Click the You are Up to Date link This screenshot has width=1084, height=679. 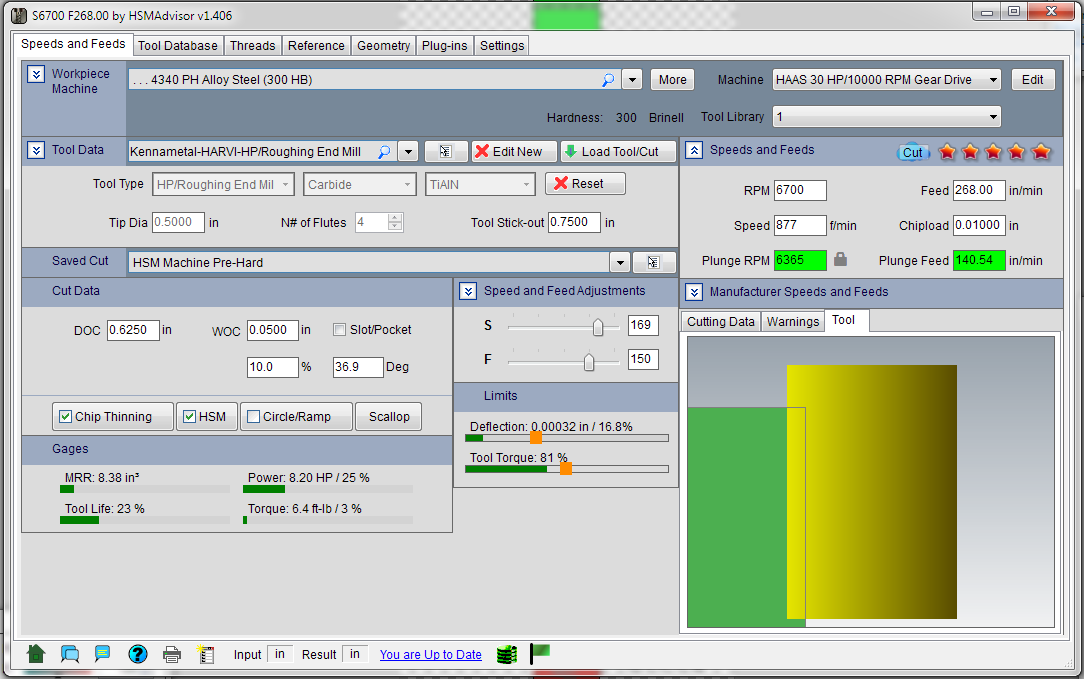(x=431, y=655)
